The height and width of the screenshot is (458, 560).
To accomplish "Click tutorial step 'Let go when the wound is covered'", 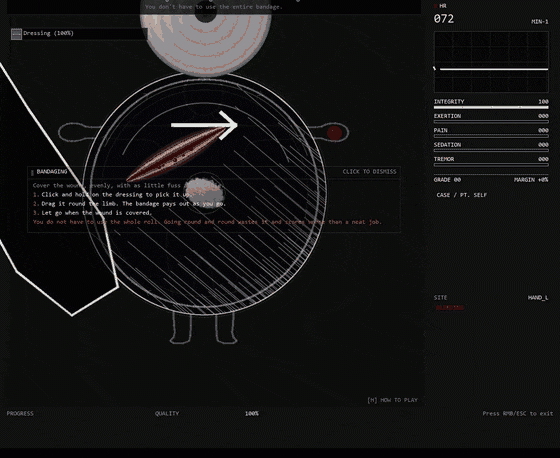I will pyautogui.click(x=92, y=213).
